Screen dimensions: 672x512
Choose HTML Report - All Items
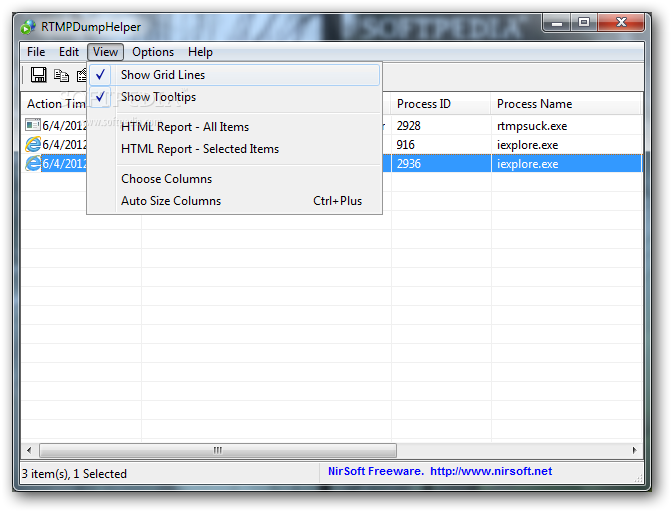pyautogui.click(x=234, y=127)
